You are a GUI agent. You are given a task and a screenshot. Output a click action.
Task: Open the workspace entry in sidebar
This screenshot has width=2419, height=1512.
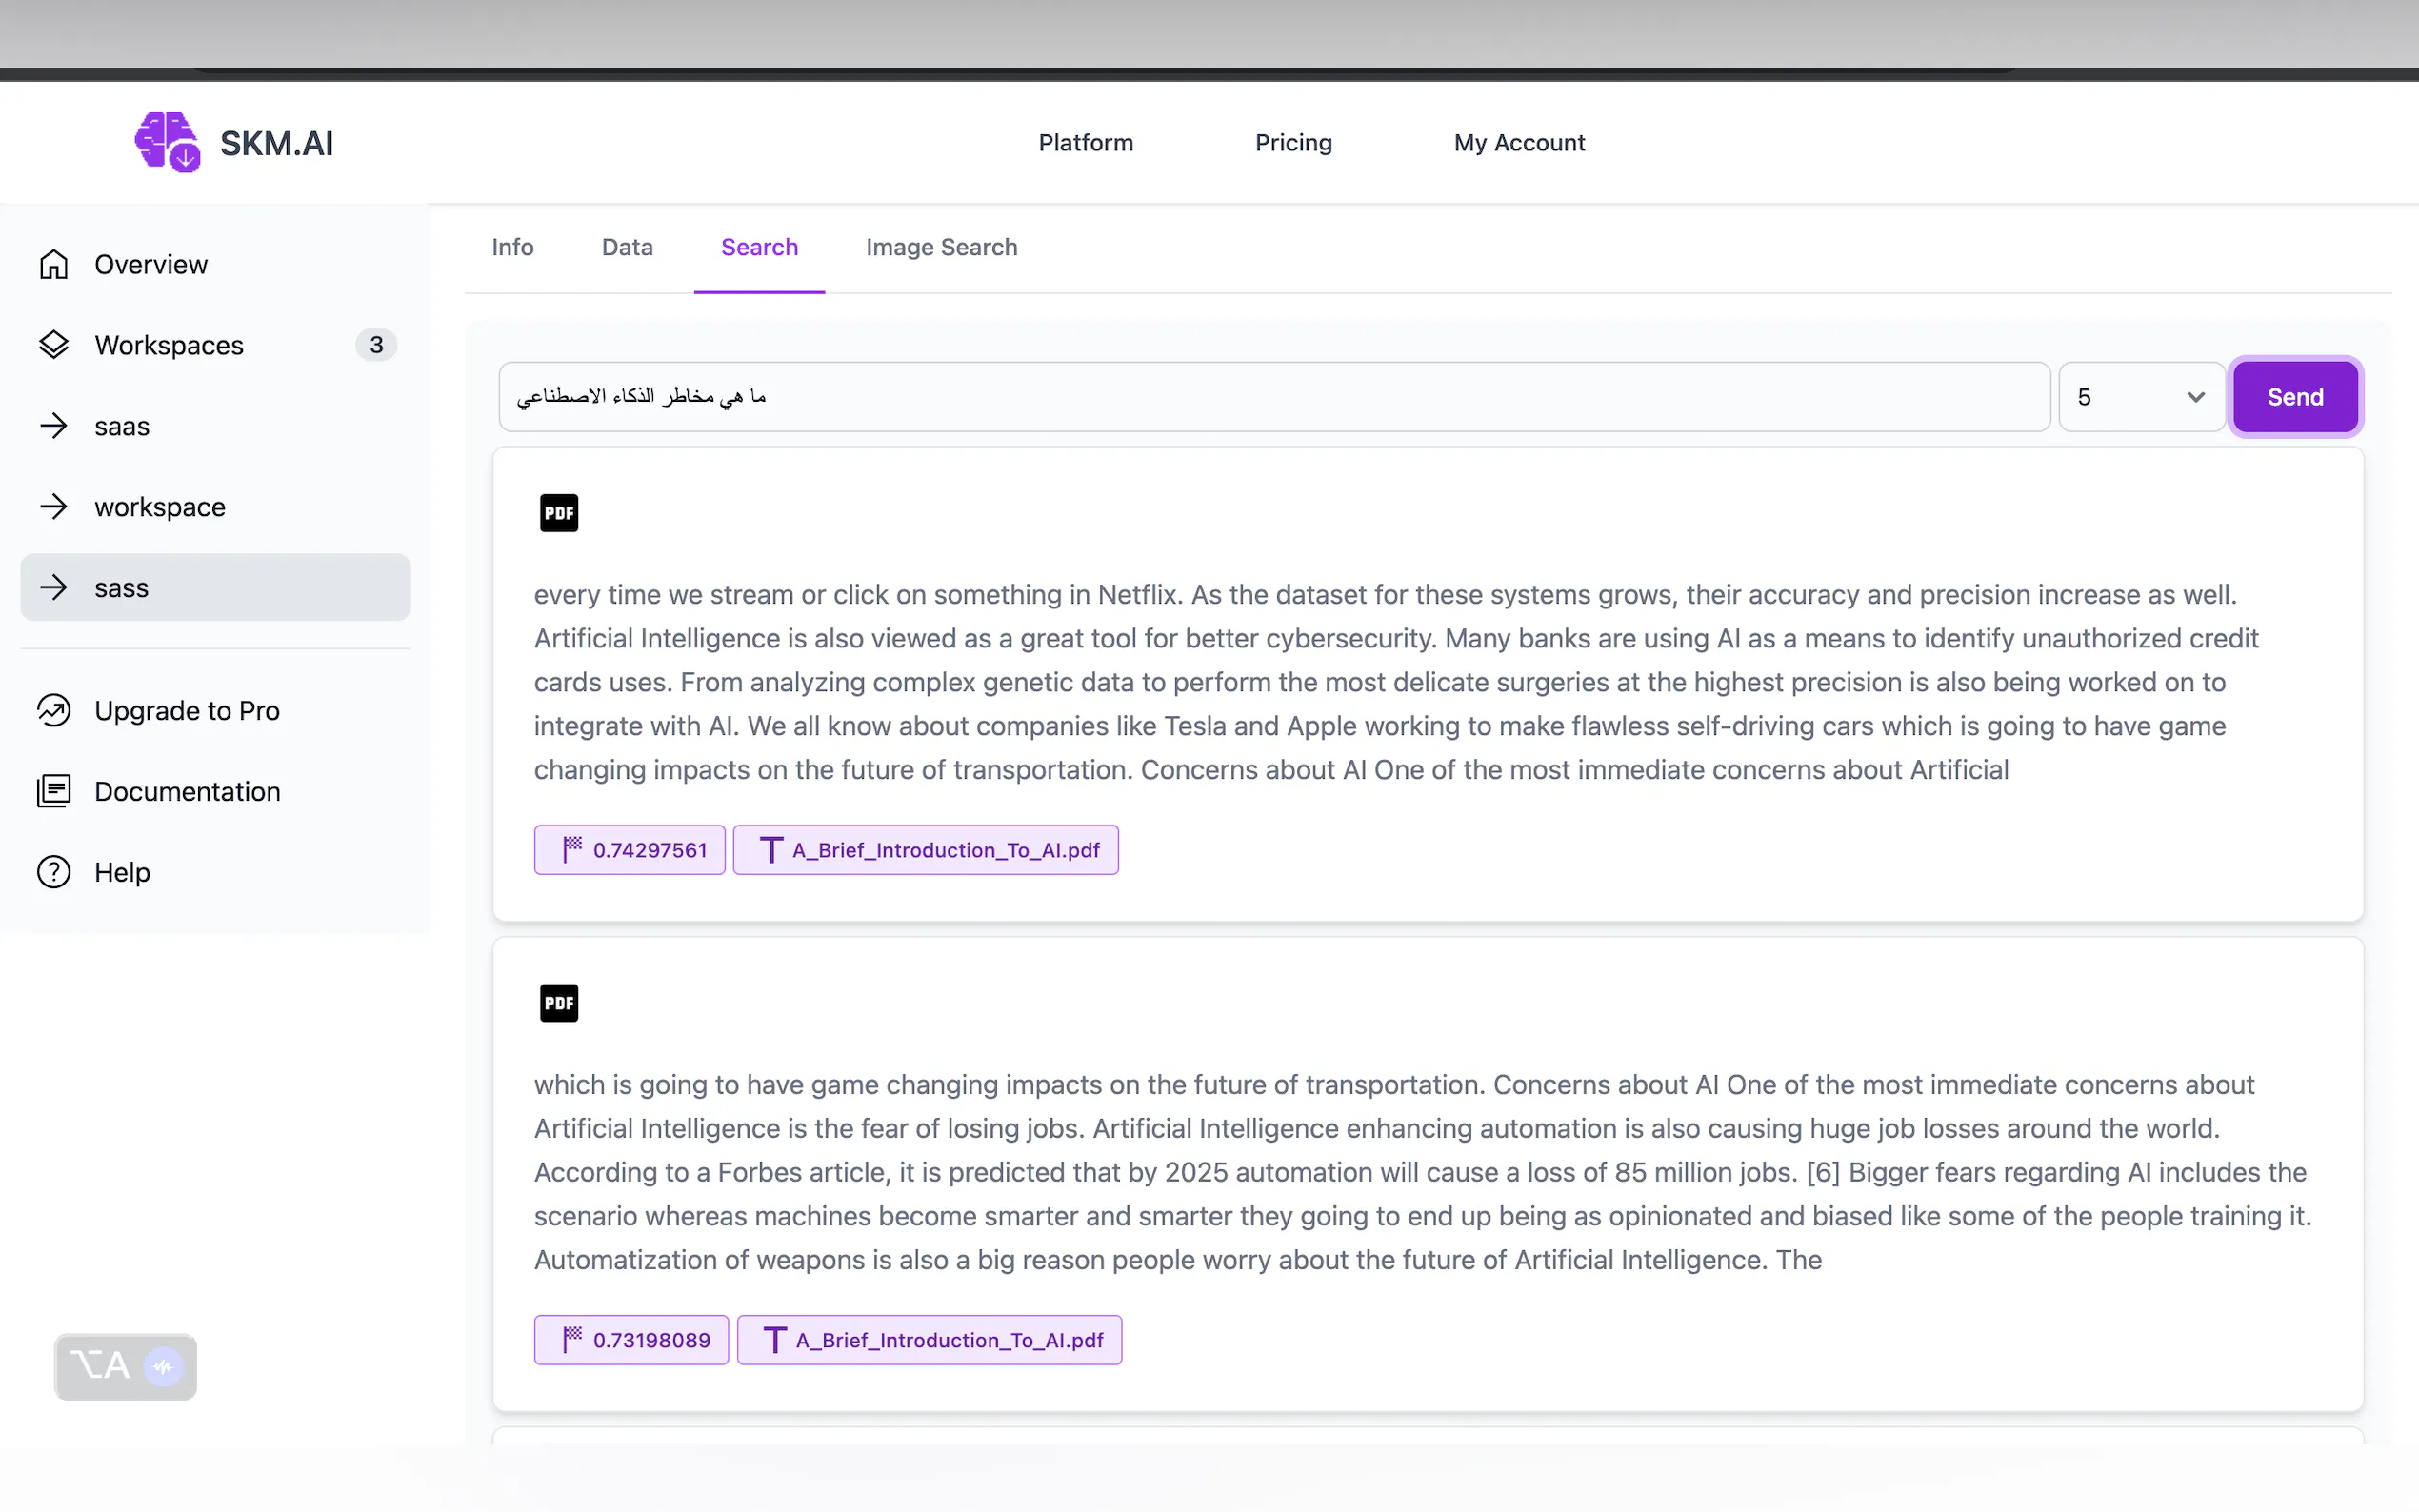click(x=160, y=507)
